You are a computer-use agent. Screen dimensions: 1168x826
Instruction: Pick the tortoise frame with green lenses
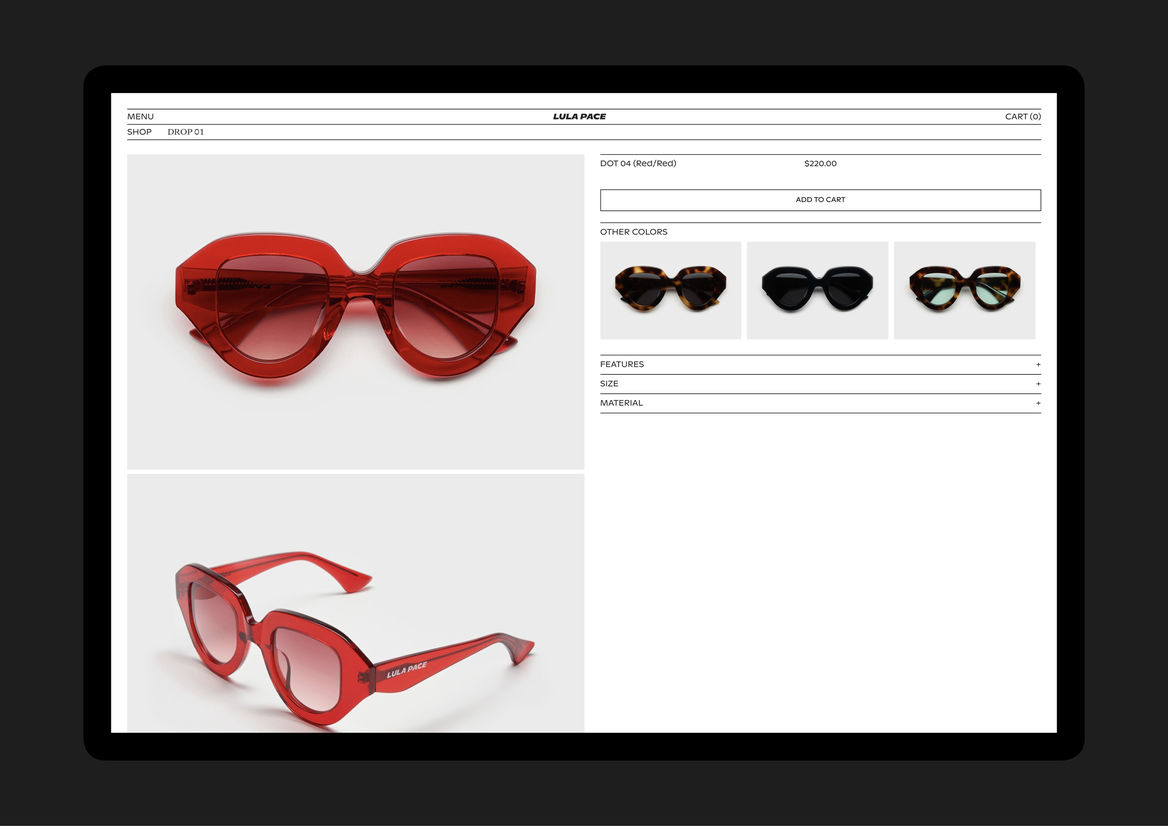964,290
